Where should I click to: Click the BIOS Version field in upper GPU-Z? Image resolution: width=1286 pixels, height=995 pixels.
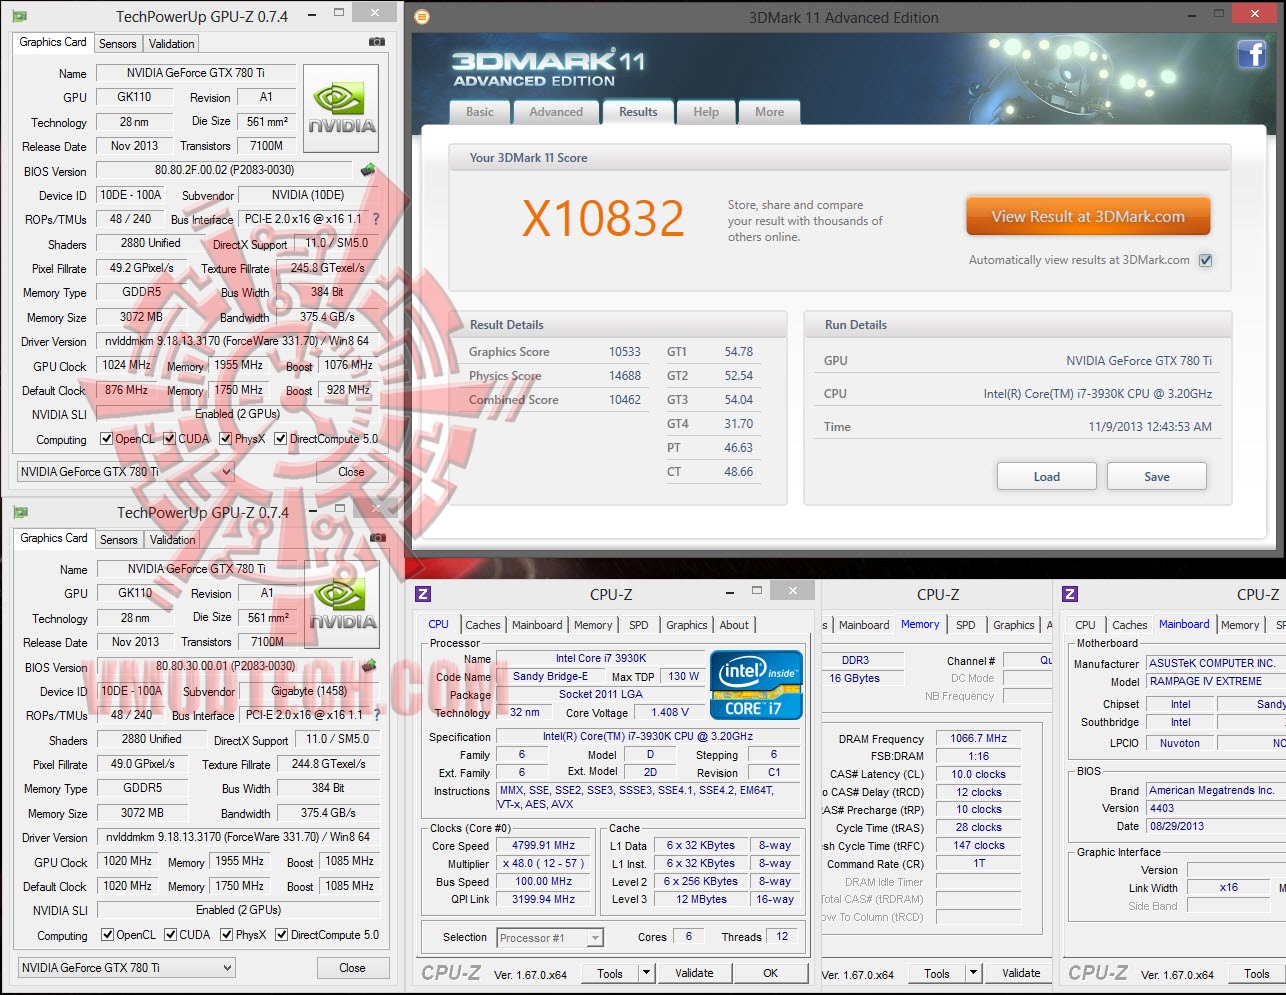[224, 170]
